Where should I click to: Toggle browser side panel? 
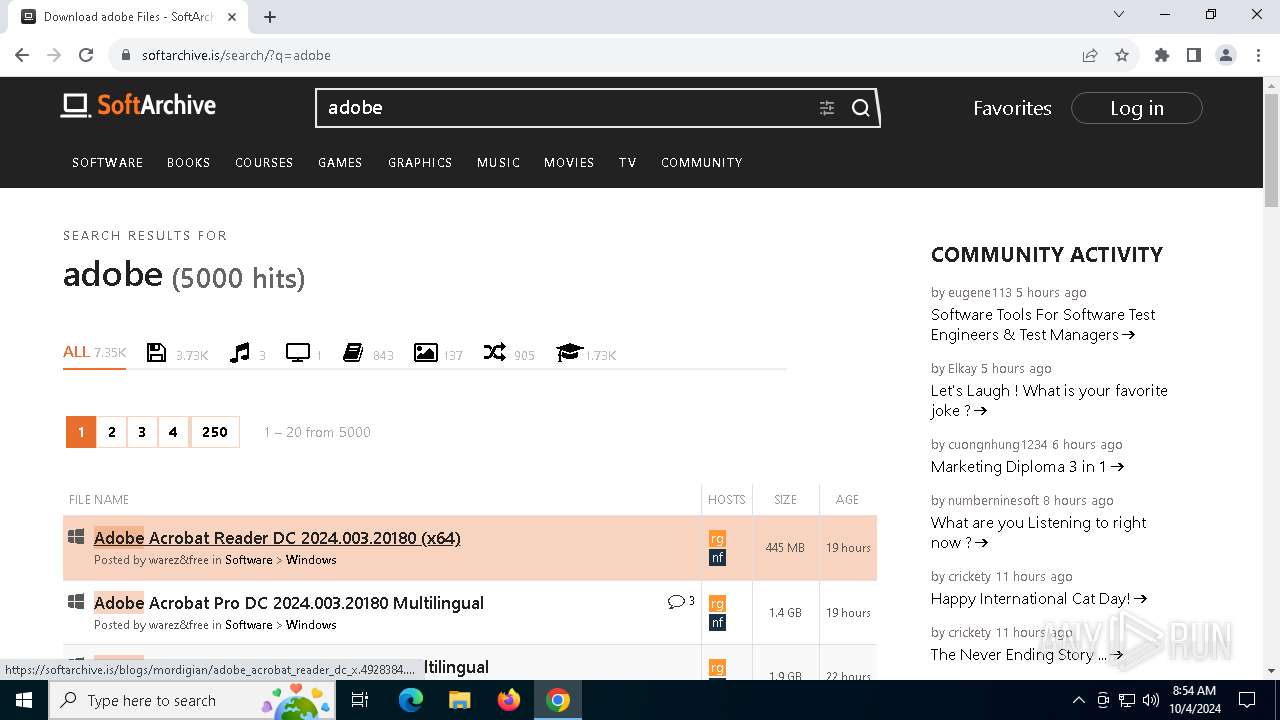(1194, 55)
